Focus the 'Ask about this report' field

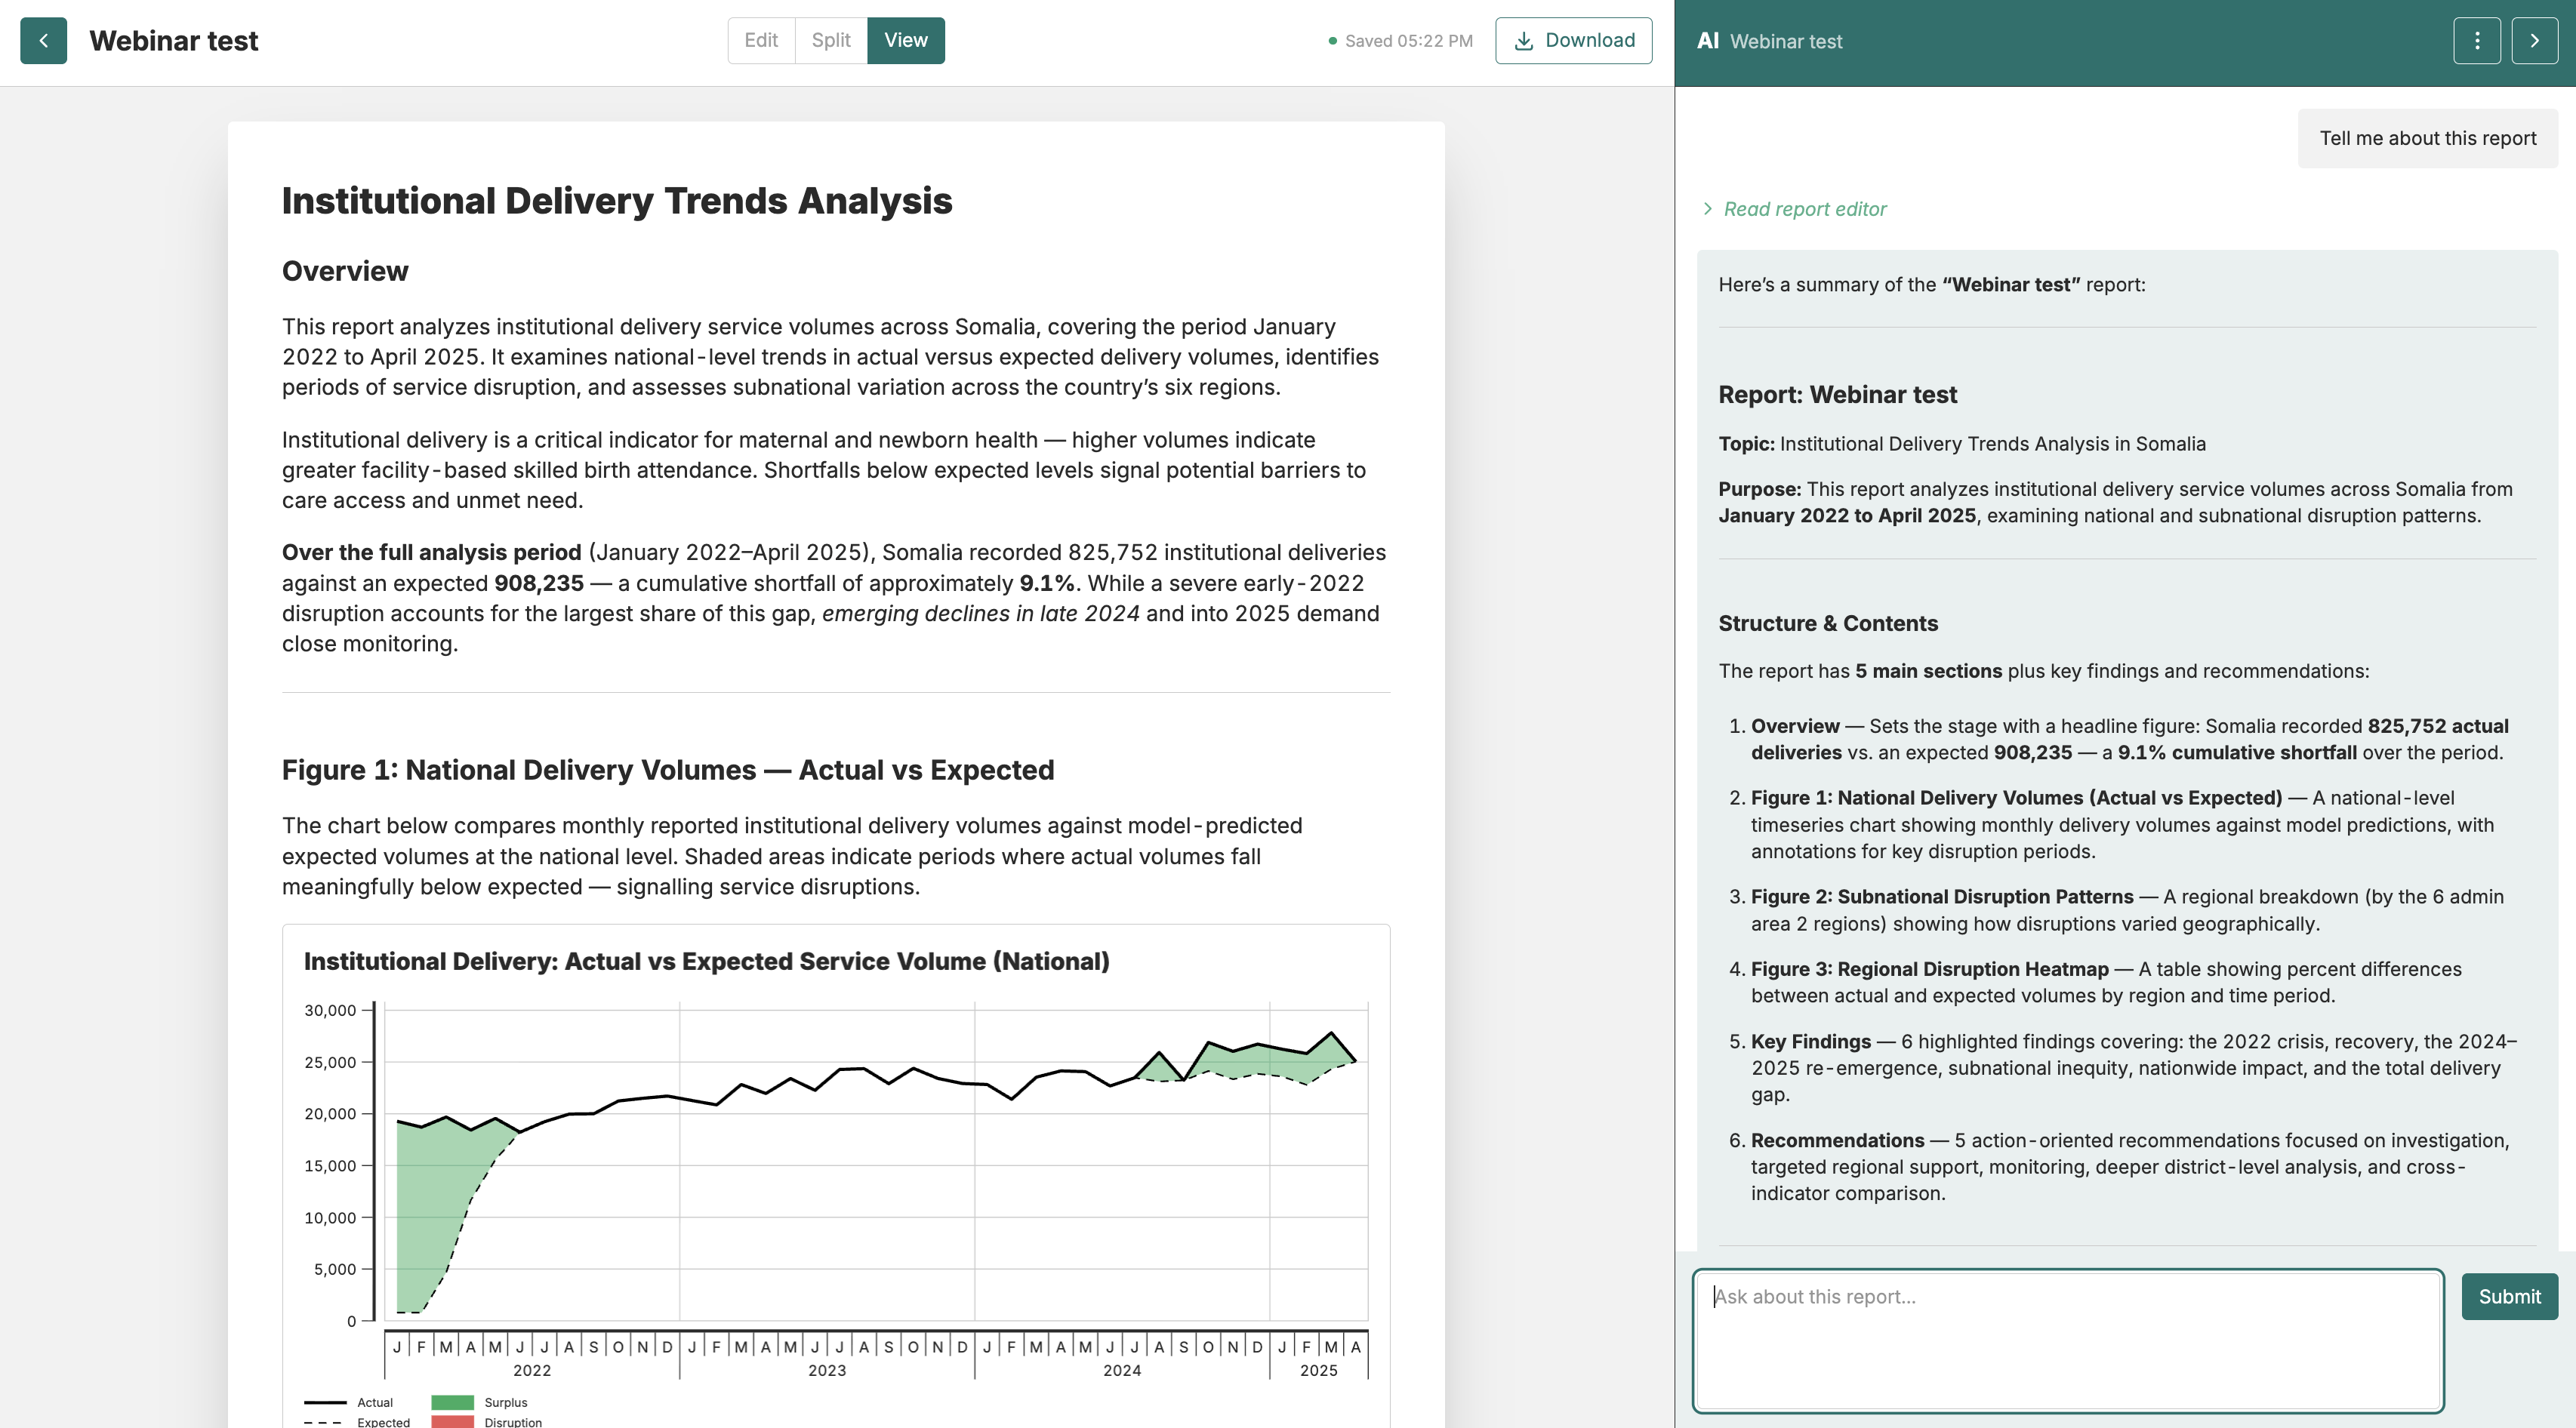tap(2068, 1340)
